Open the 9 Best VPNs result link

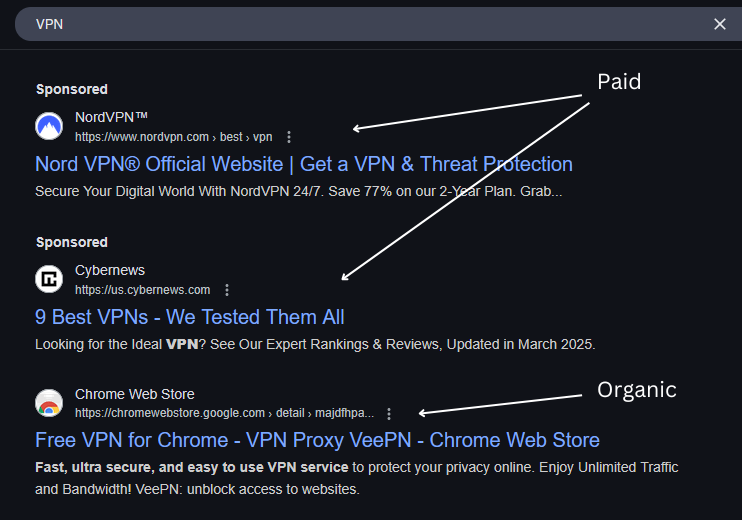[x=190, y=317]
